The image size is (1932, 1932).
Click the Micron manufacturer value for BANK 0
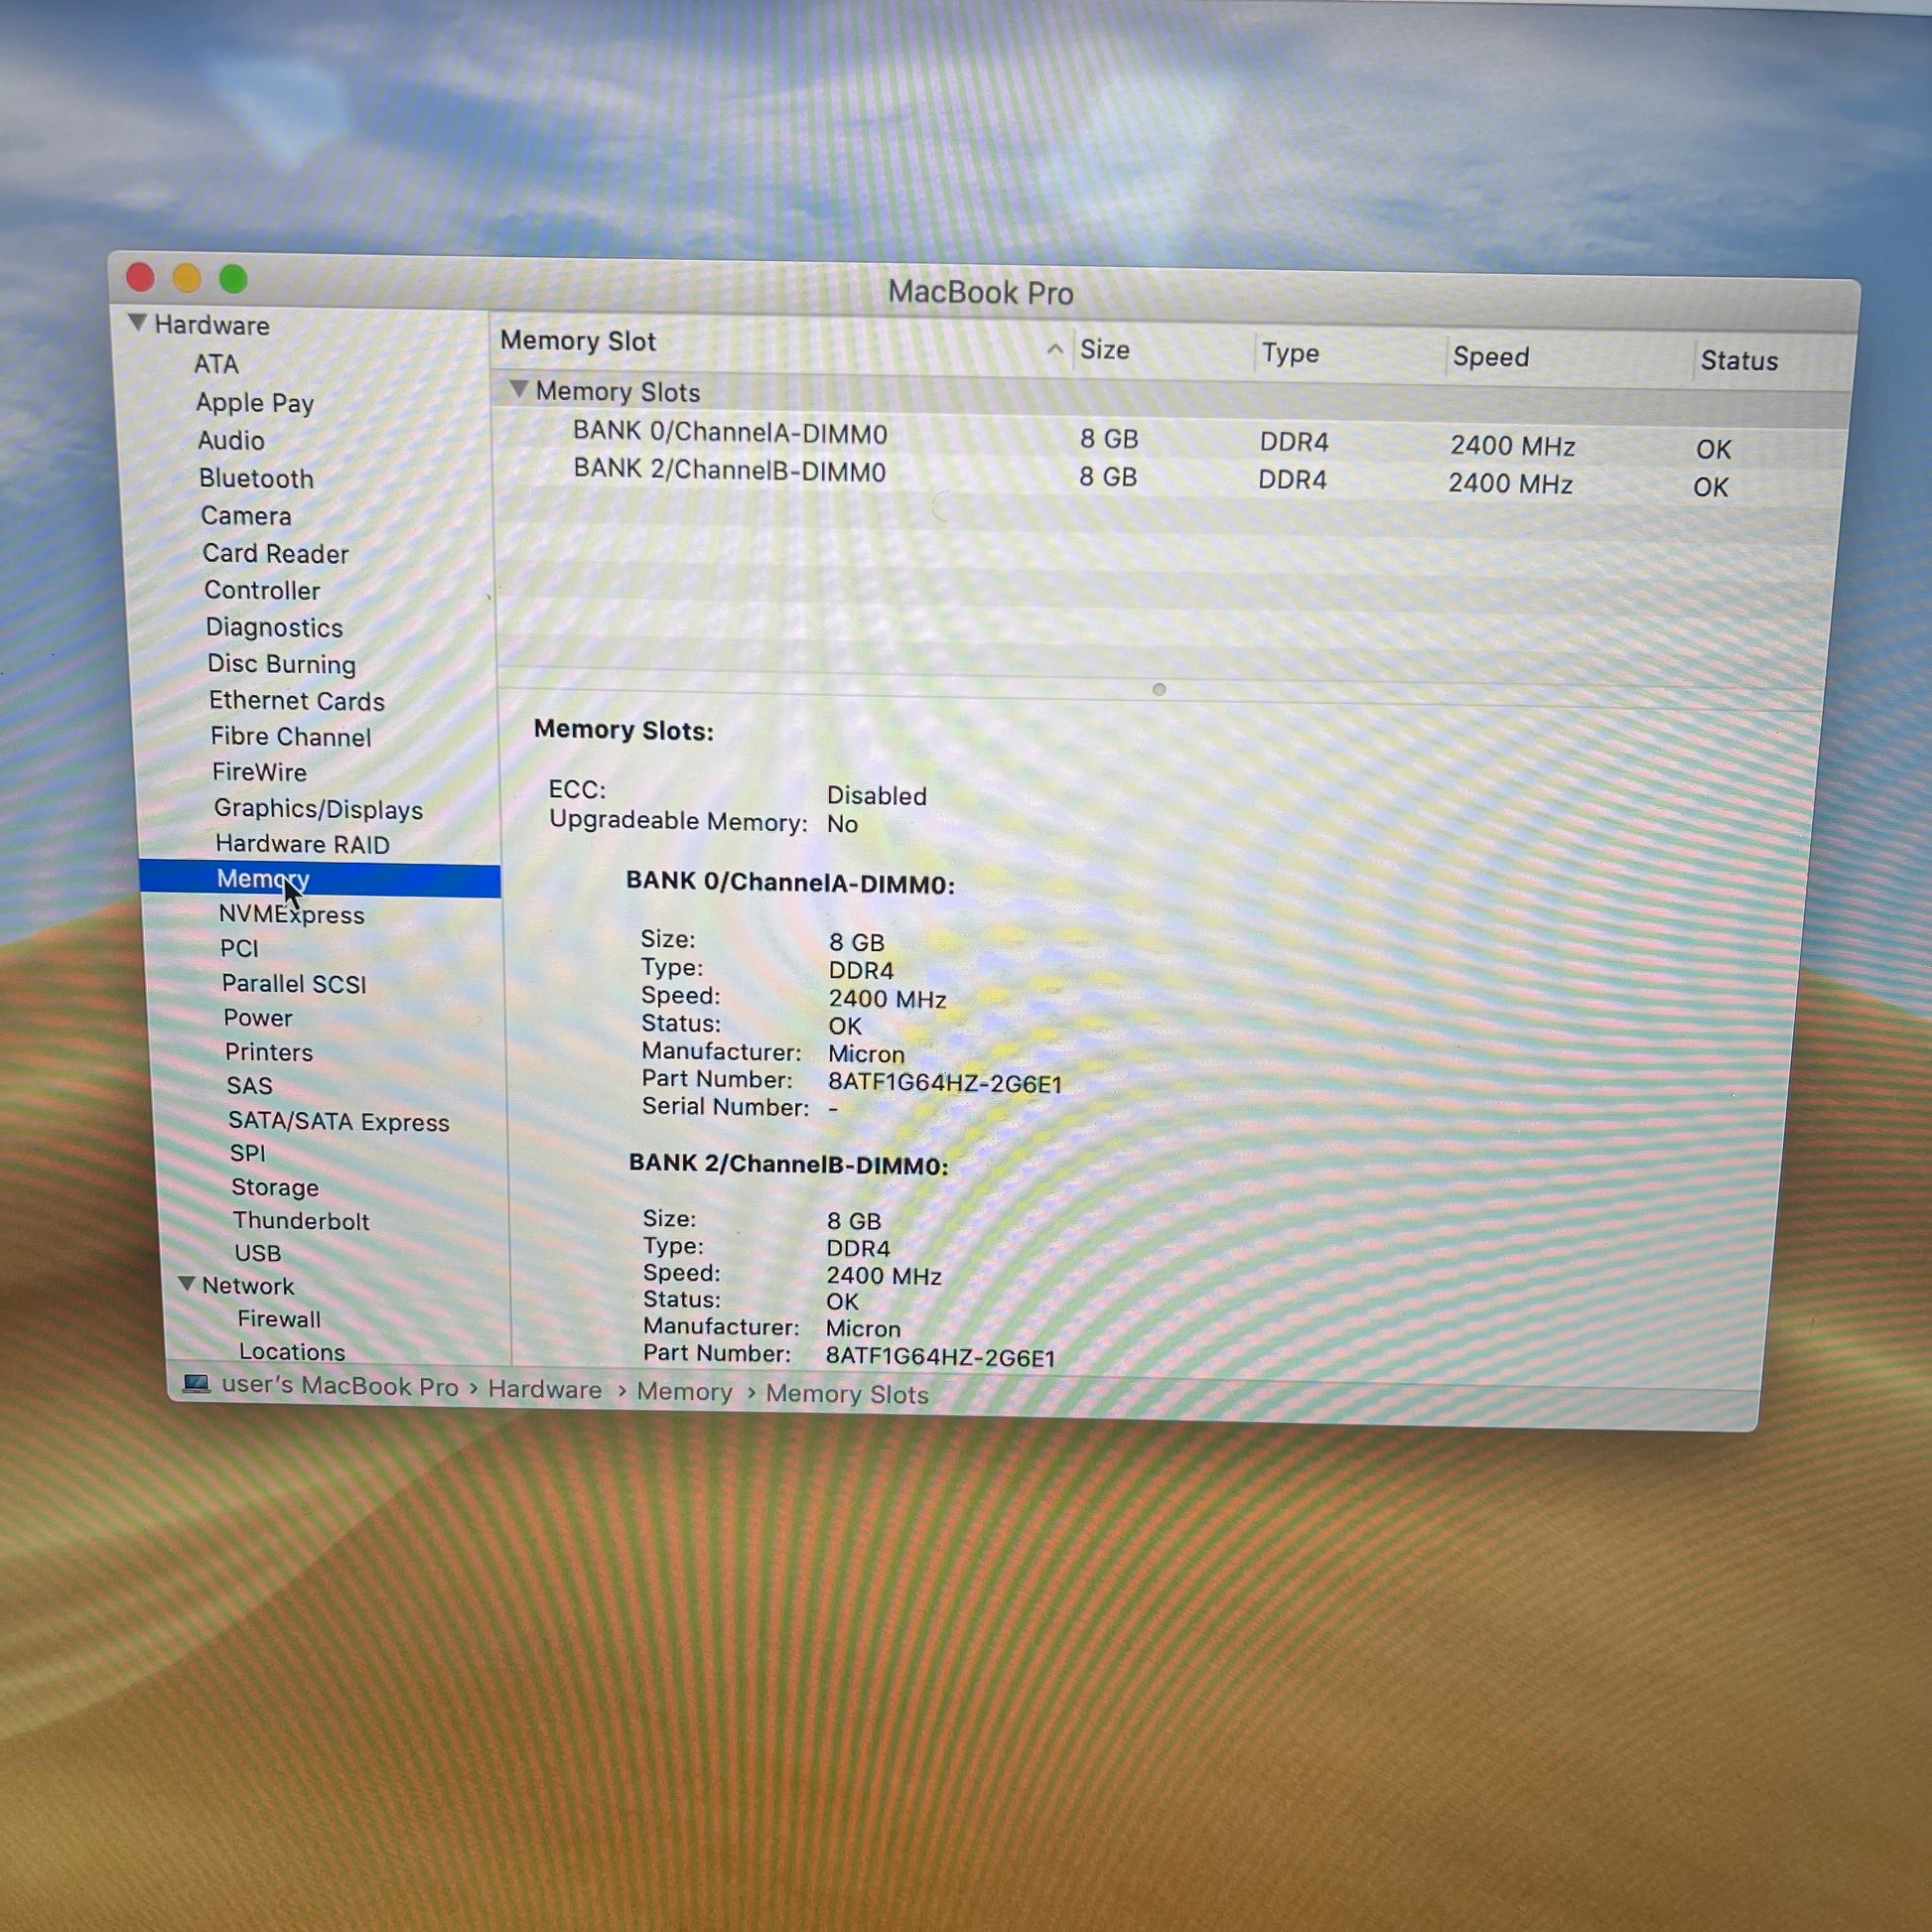866,1054
